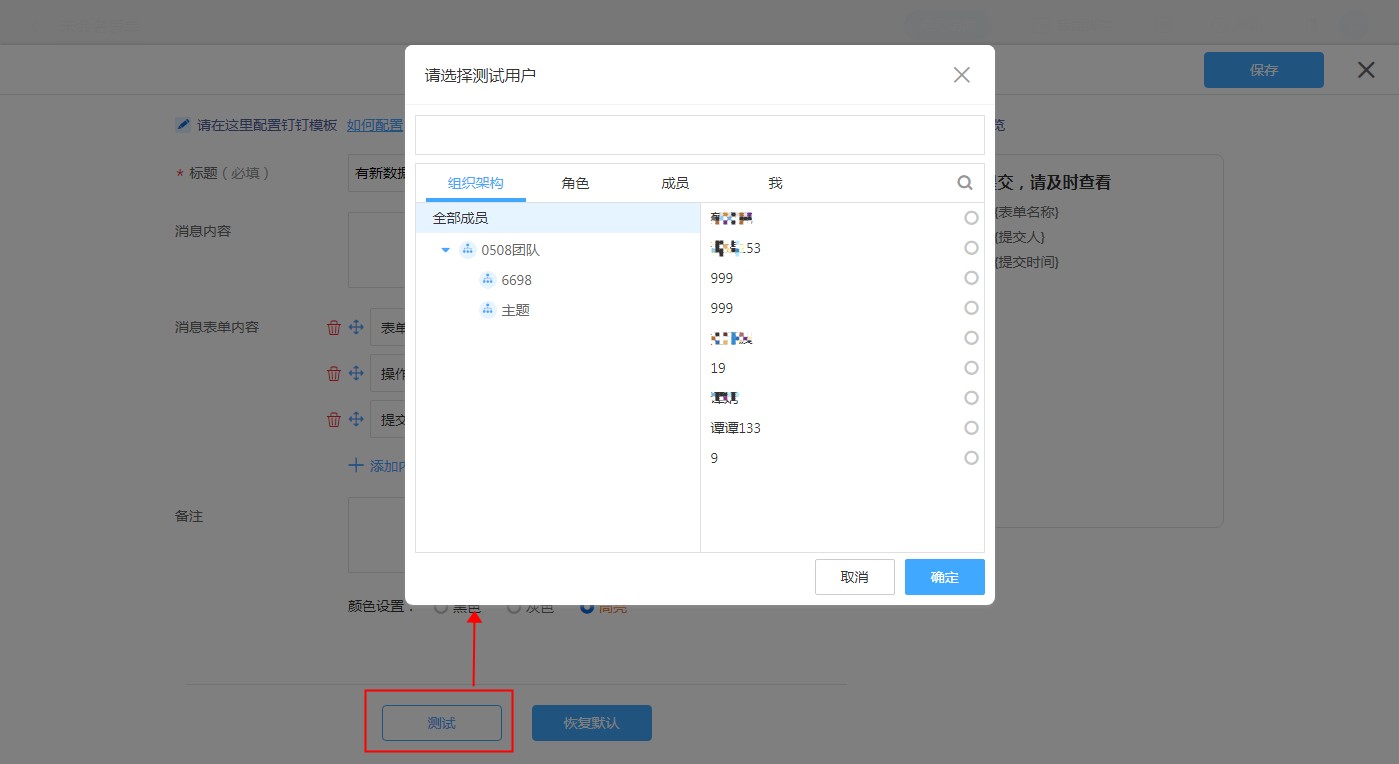
Task: Select the radio button for user 9
Action: pos(971,458)
